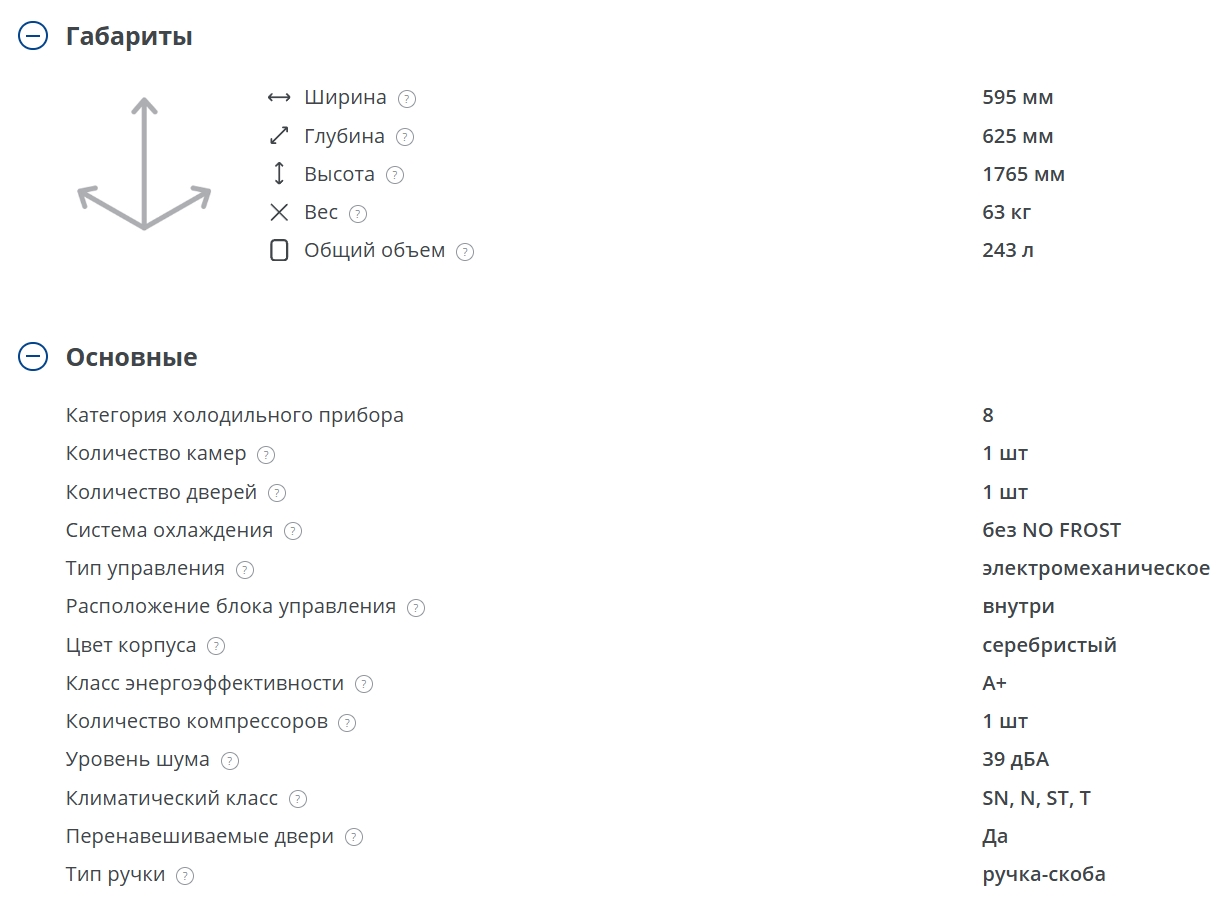Show hint for Количество дверей

click(277, 493)
